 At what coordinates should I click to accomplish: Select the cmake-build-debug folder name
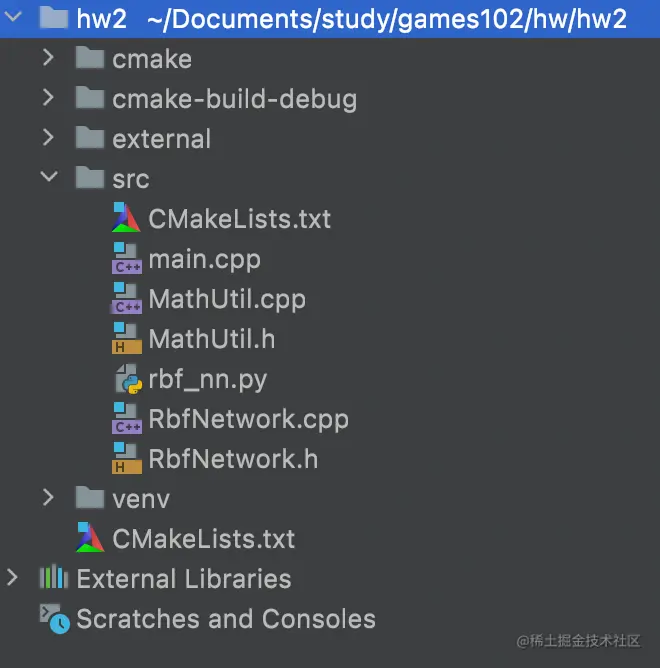click(x=235, y=99)
